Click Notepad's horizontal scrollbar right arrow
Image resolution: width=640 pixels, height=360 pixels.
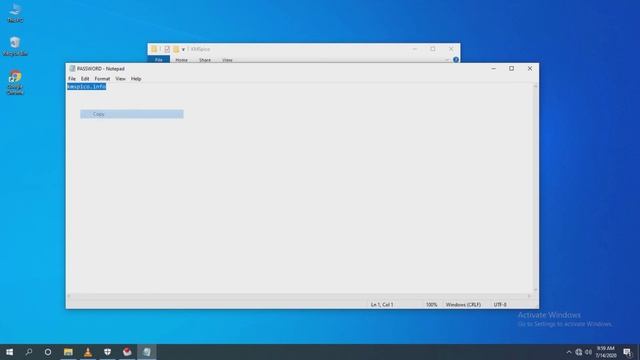[x=529, y=296]
